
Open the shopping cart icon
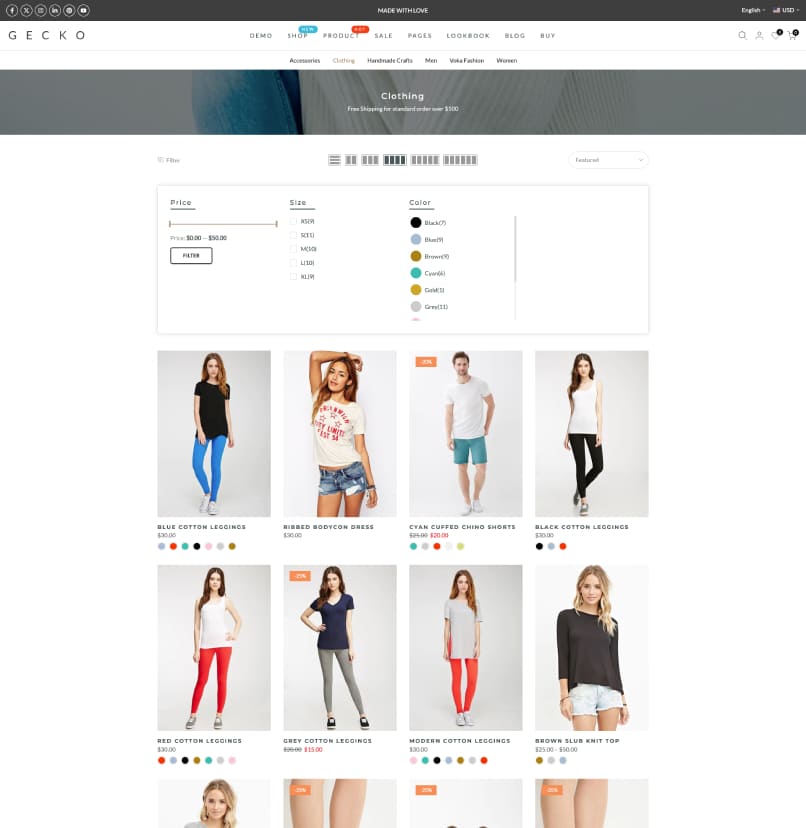click(x=792, y=35)
